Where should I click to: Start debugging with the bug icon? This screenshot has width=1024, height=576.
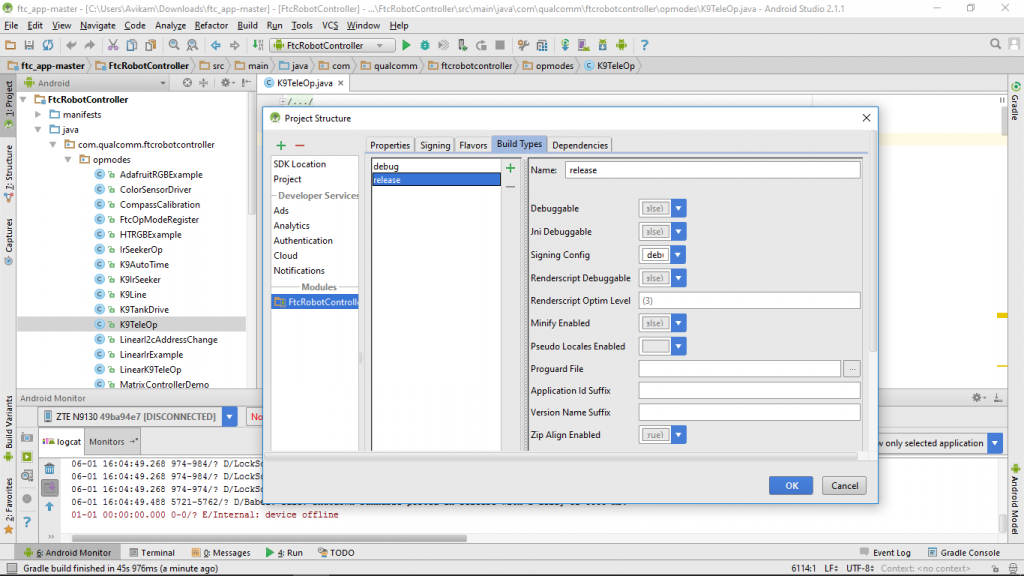425,44
